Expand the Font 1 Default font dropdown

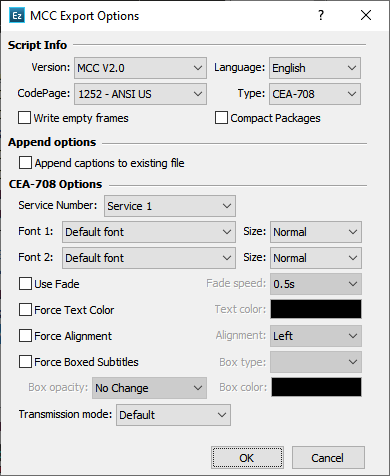point(149,232)
